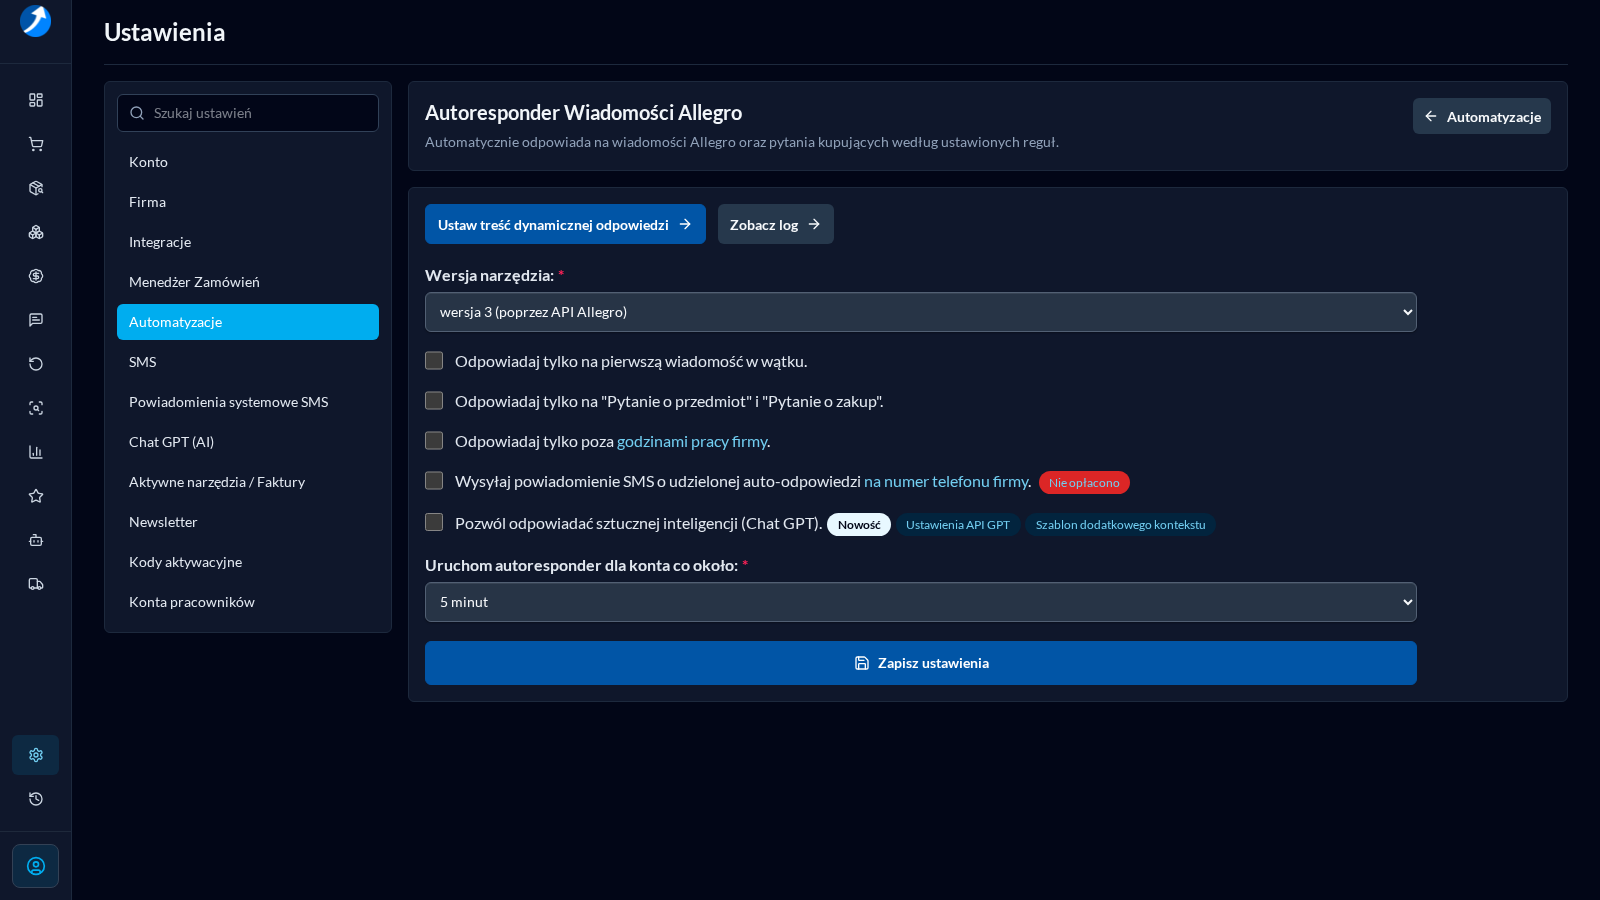Viewport: 1600px width, 900px height.
Task: Open the delivery truck icon in sidebar
Action: coord(36,584)
